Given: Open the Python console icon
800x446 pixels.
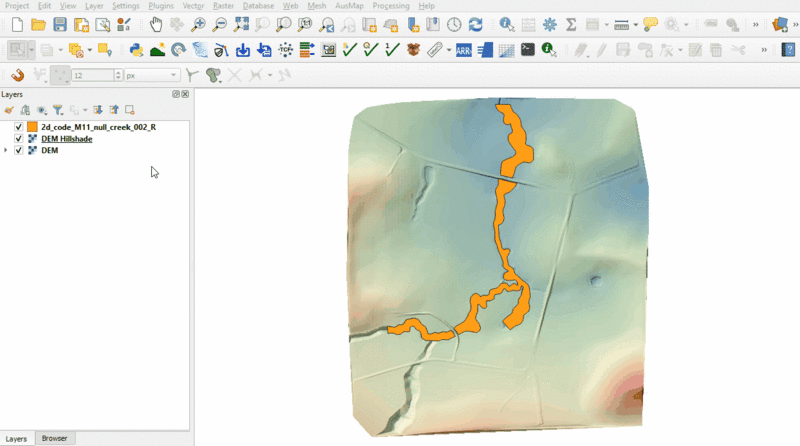Looking at the screenshot, I should [x=136, y=49].
